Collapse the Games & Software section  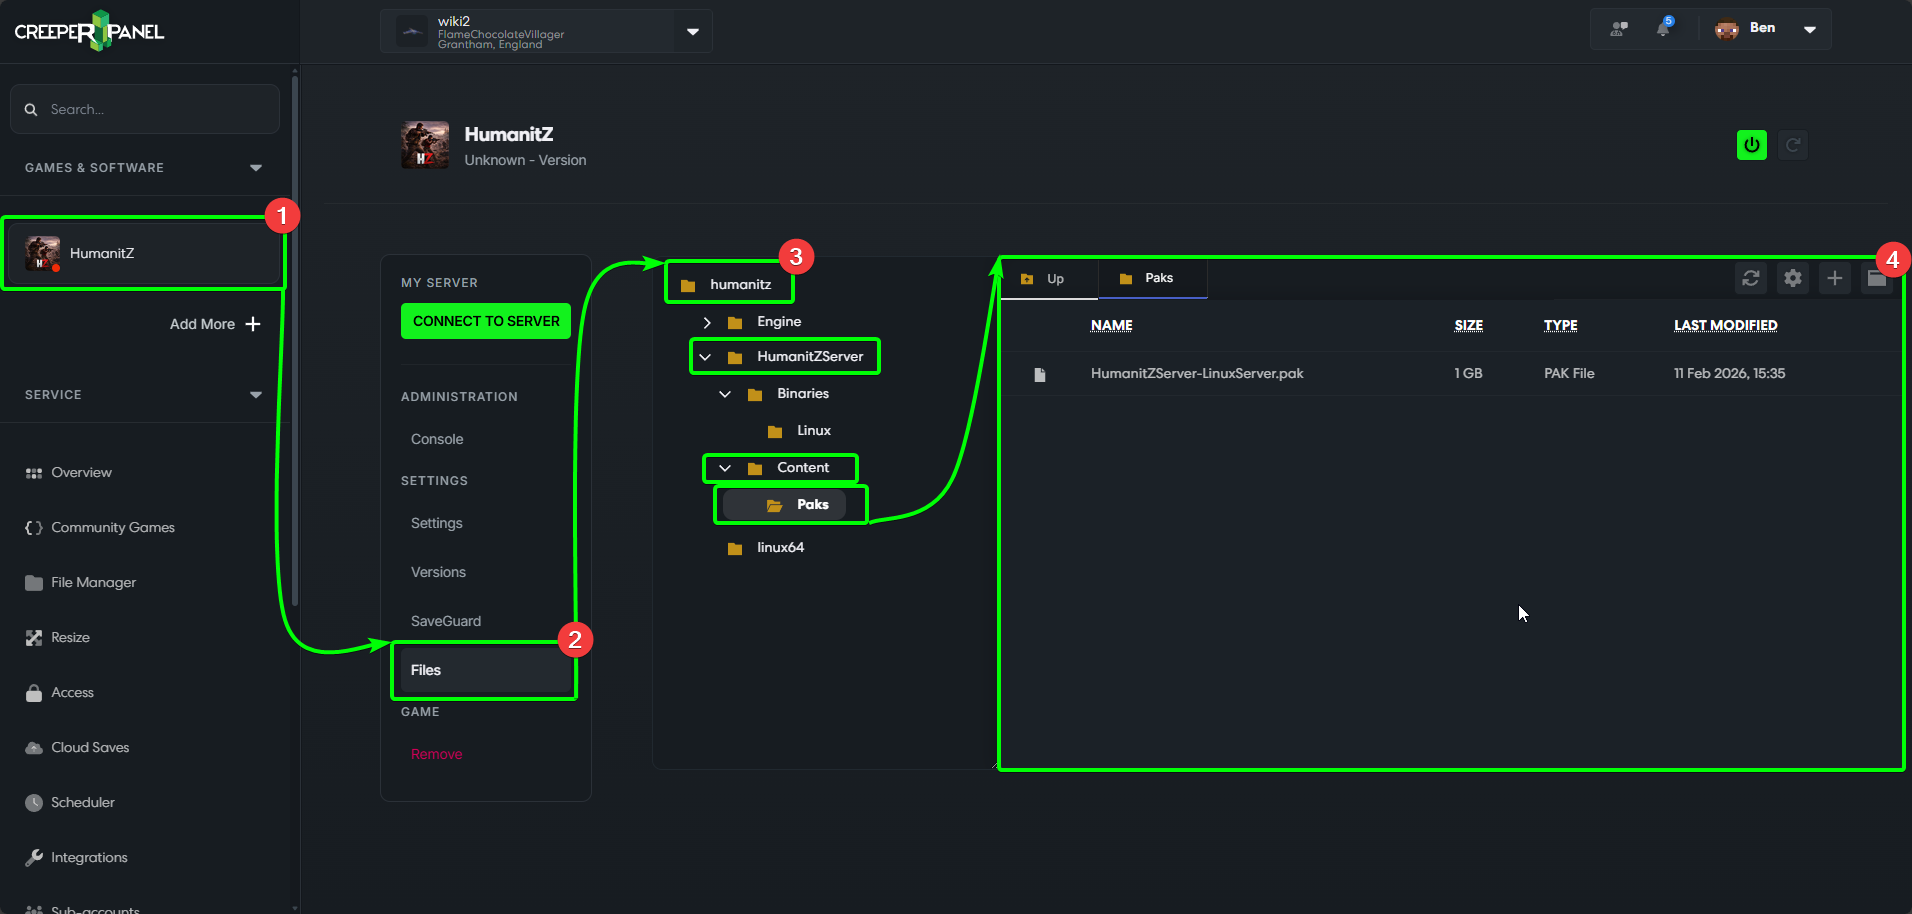point(256,168)
